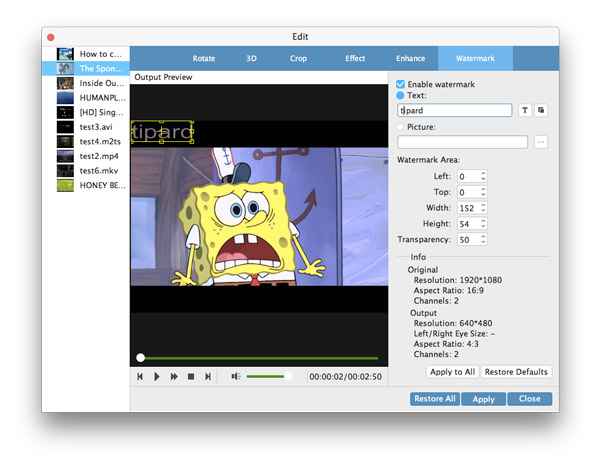Click the fast forward button

(x=174, y=376)
